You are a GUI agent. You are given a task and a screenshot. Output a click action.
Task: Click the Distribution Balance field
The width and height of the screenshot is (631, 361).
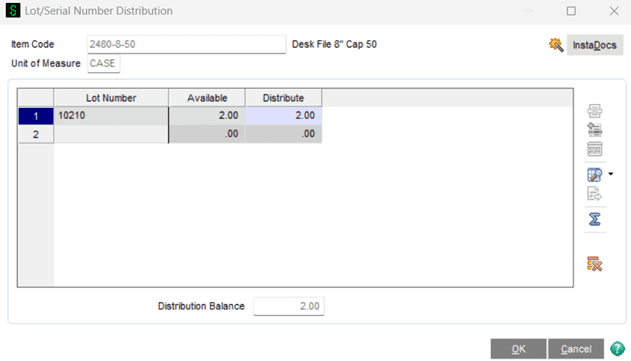289,306
